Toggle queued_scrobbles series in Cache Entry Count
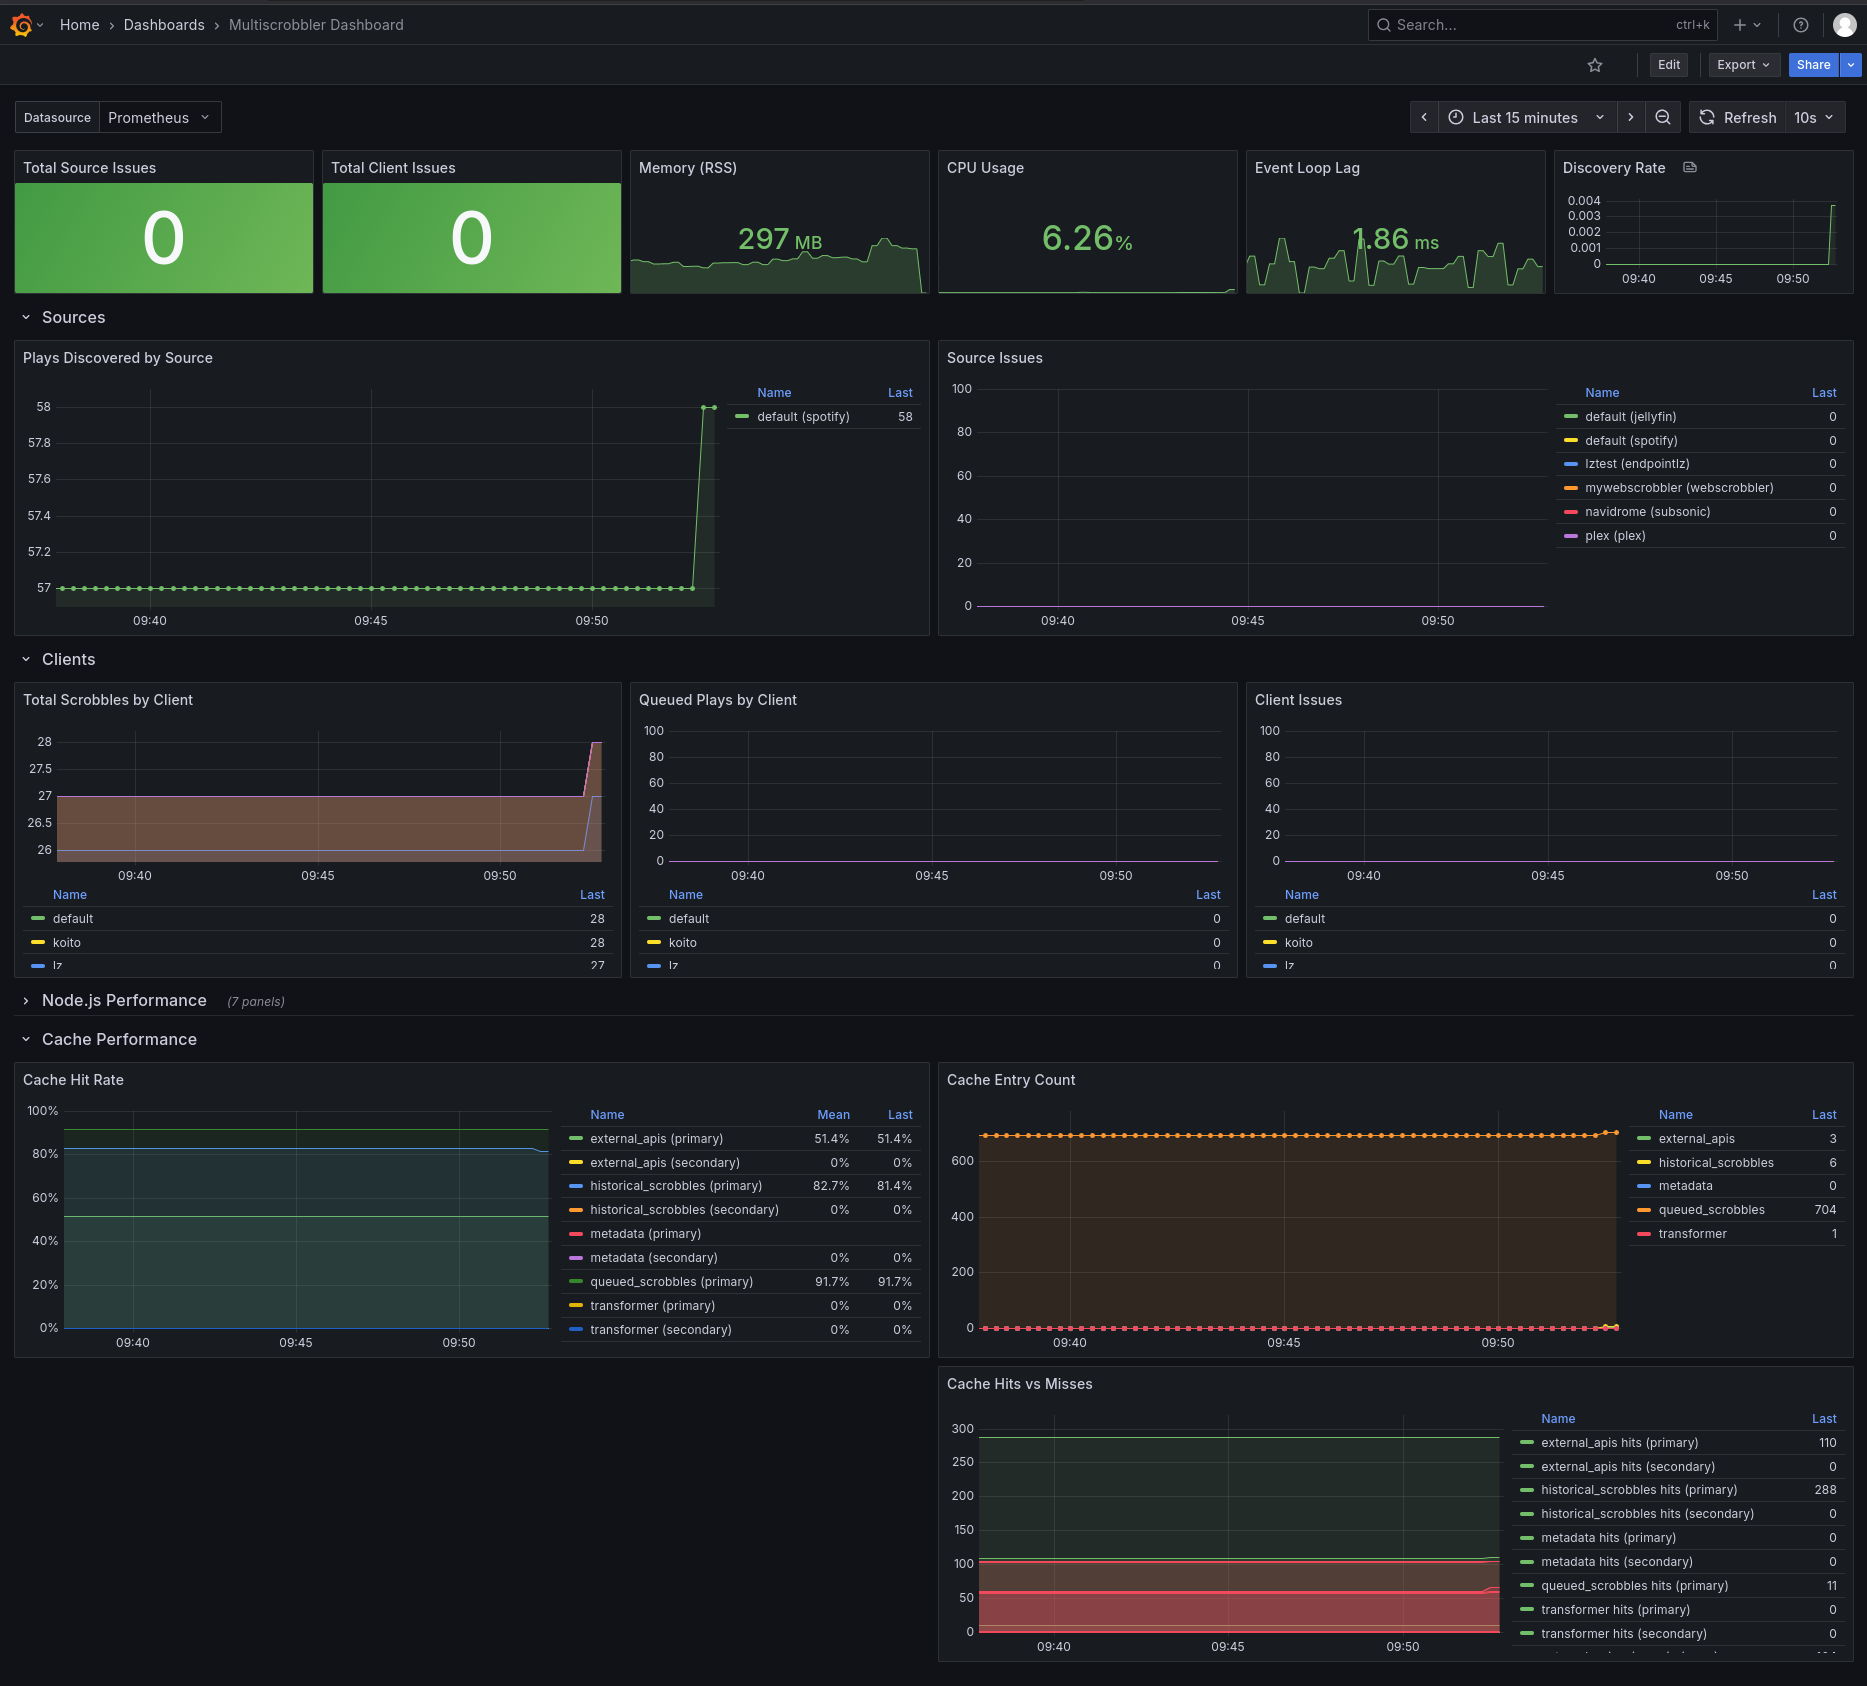The width and height of the screenshot is (1867, 1686). (x=1711, y=1210)
